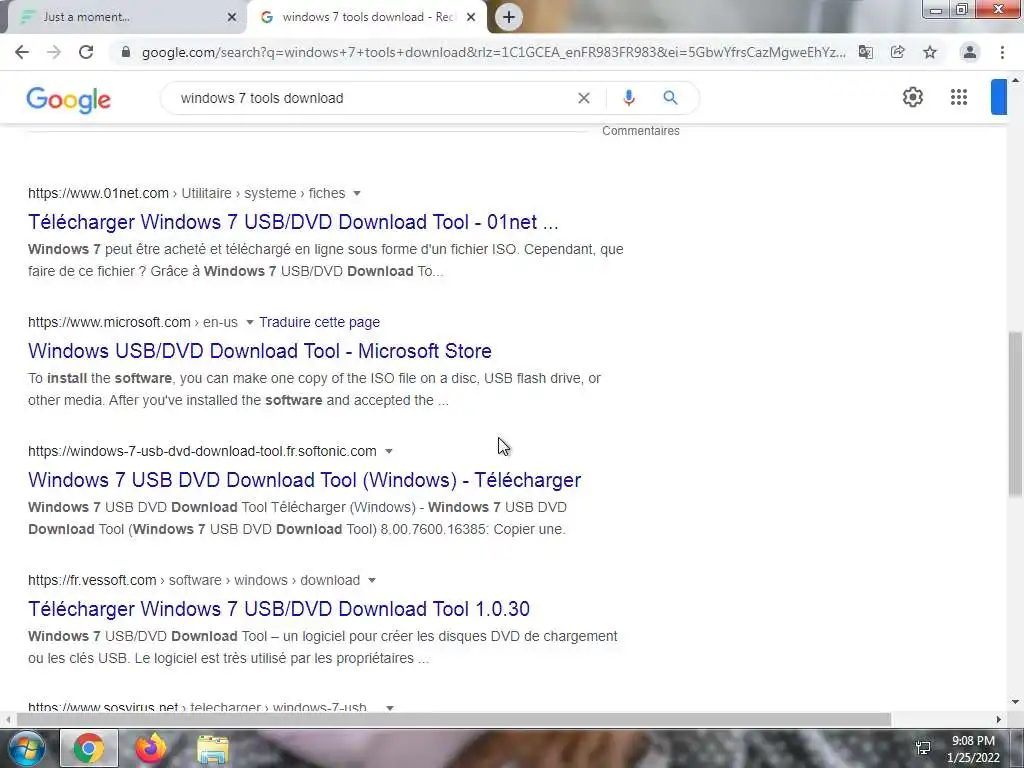The height and width of the screenshot is (768, 1024).
Task: Select 'windows 7 tools download' tab
Action: 366,17
